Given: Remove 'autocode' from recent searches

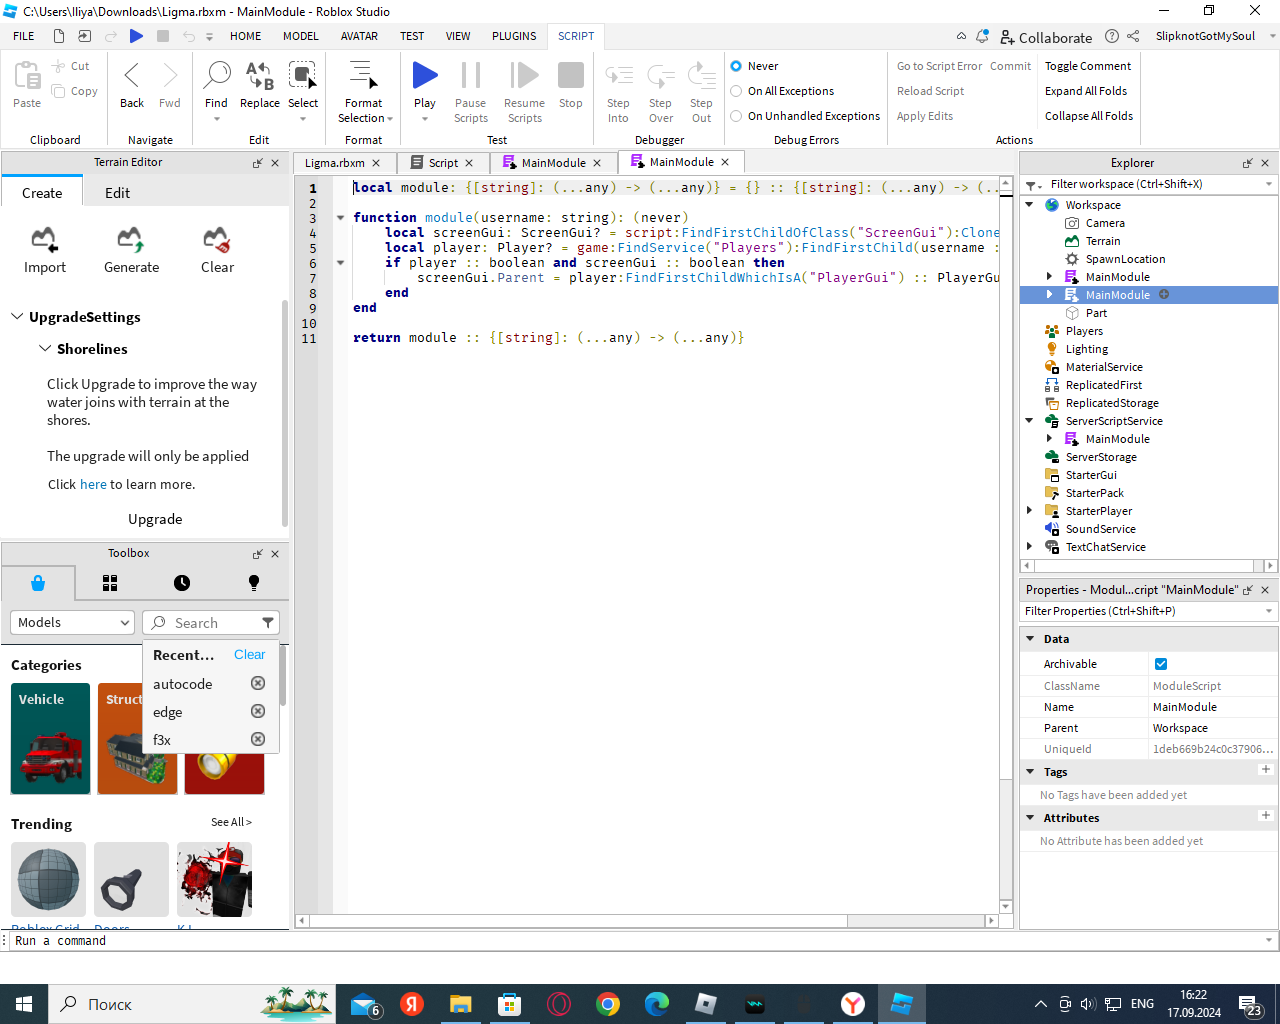Looking at the screenshot, I should tap(258, 683).
